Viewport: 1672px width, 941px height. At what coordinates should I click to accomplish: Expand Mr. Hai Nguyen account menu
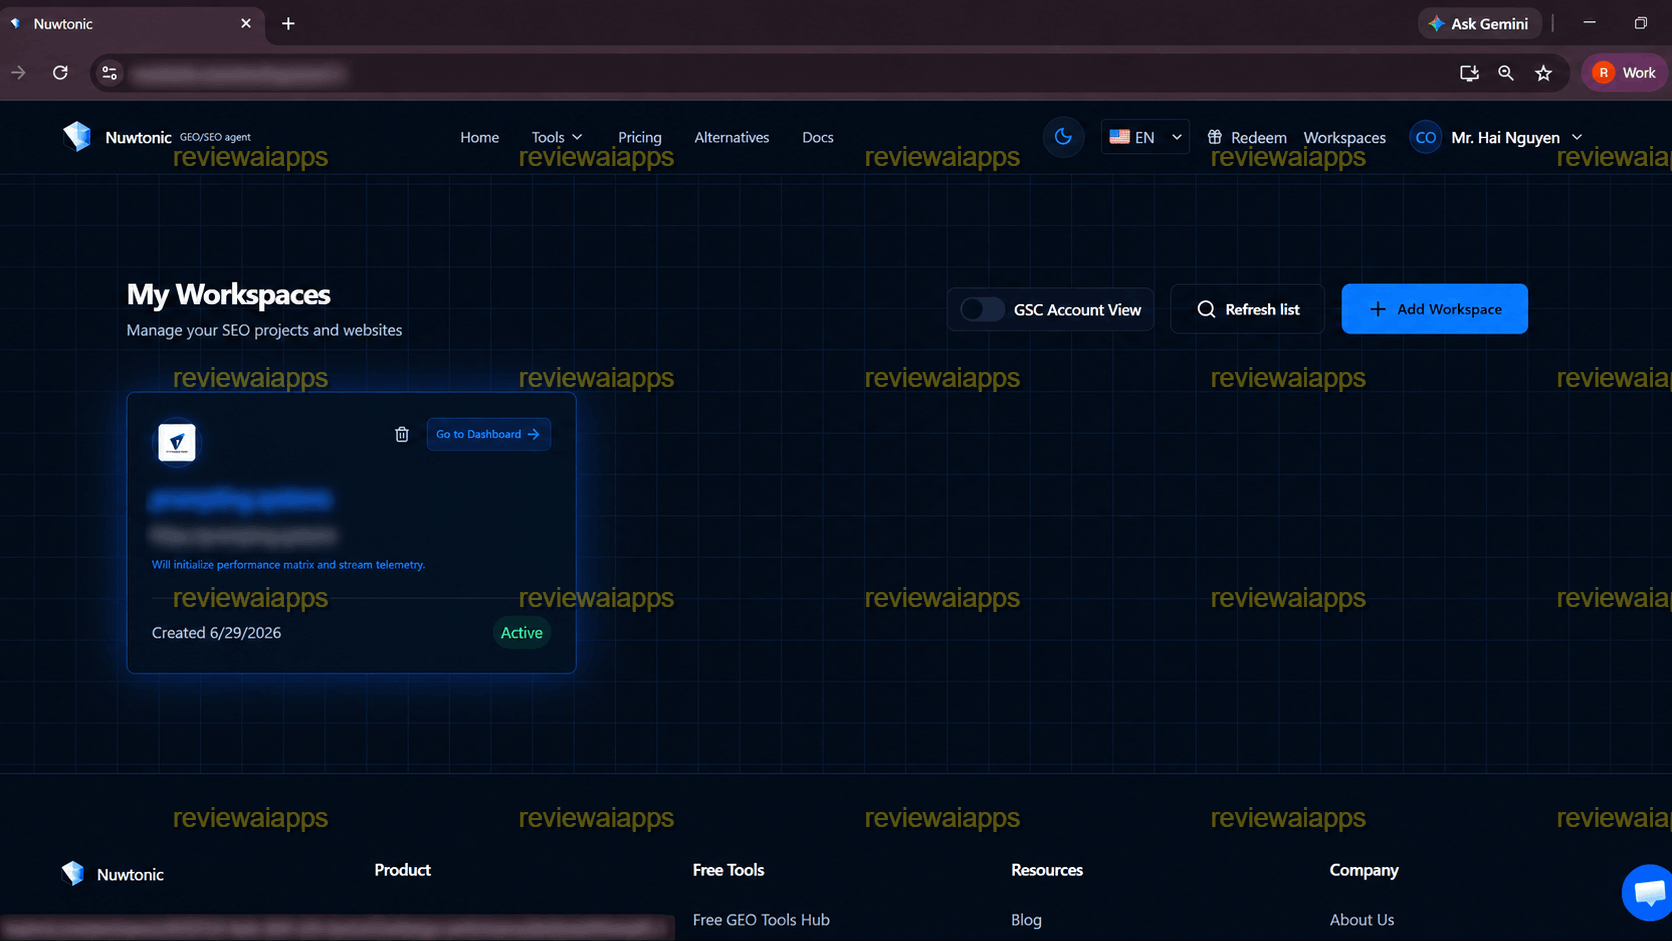(x=1517, y=137)
